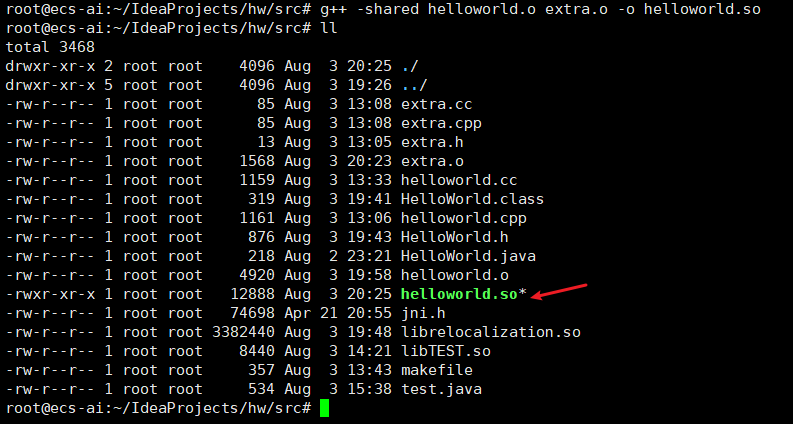The height and width of the screenshot is (424, 793).
Task: Click the green helloworld.so entry in the listing
Action: click(459, 294)
